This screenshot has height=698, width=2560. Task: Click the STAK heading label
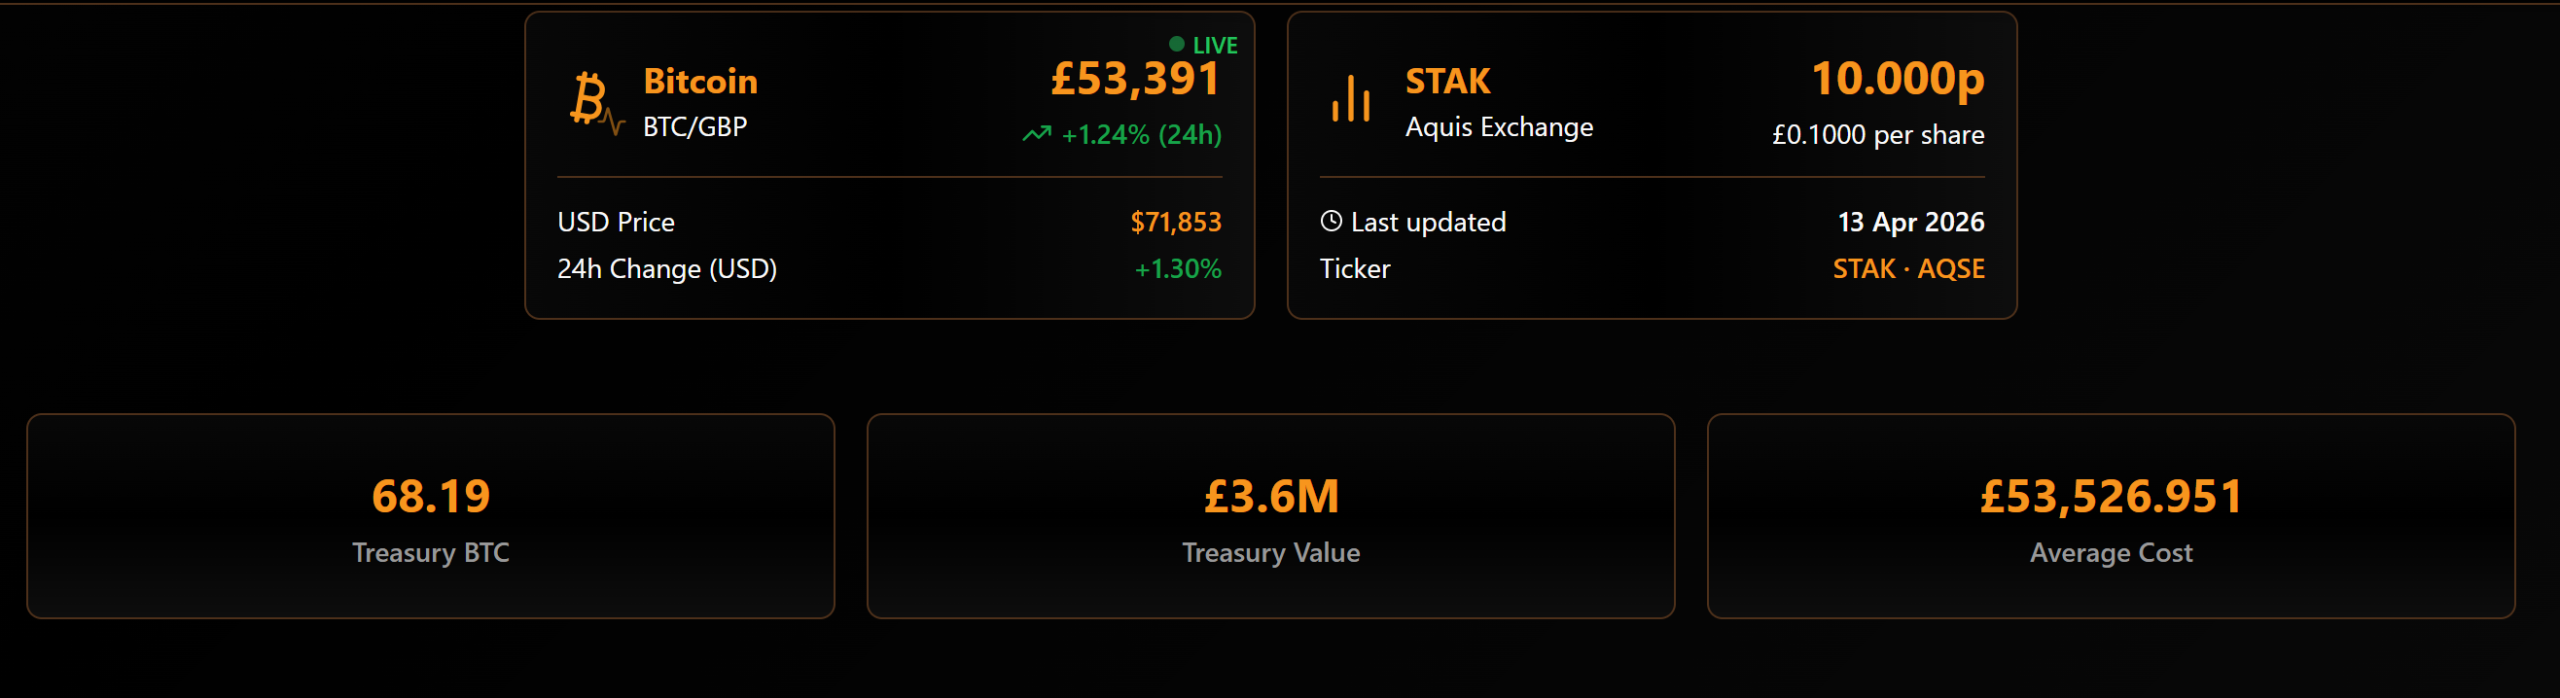tap(1447, 80)
